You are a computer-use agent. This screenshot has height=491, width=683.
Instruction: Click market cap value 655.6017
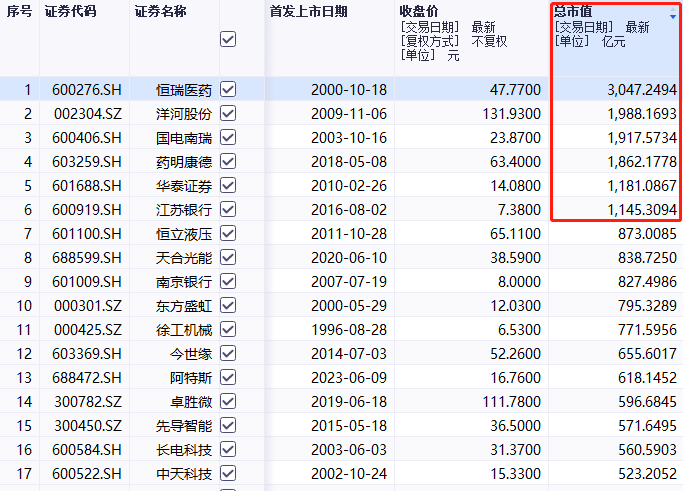coord(647,353)
